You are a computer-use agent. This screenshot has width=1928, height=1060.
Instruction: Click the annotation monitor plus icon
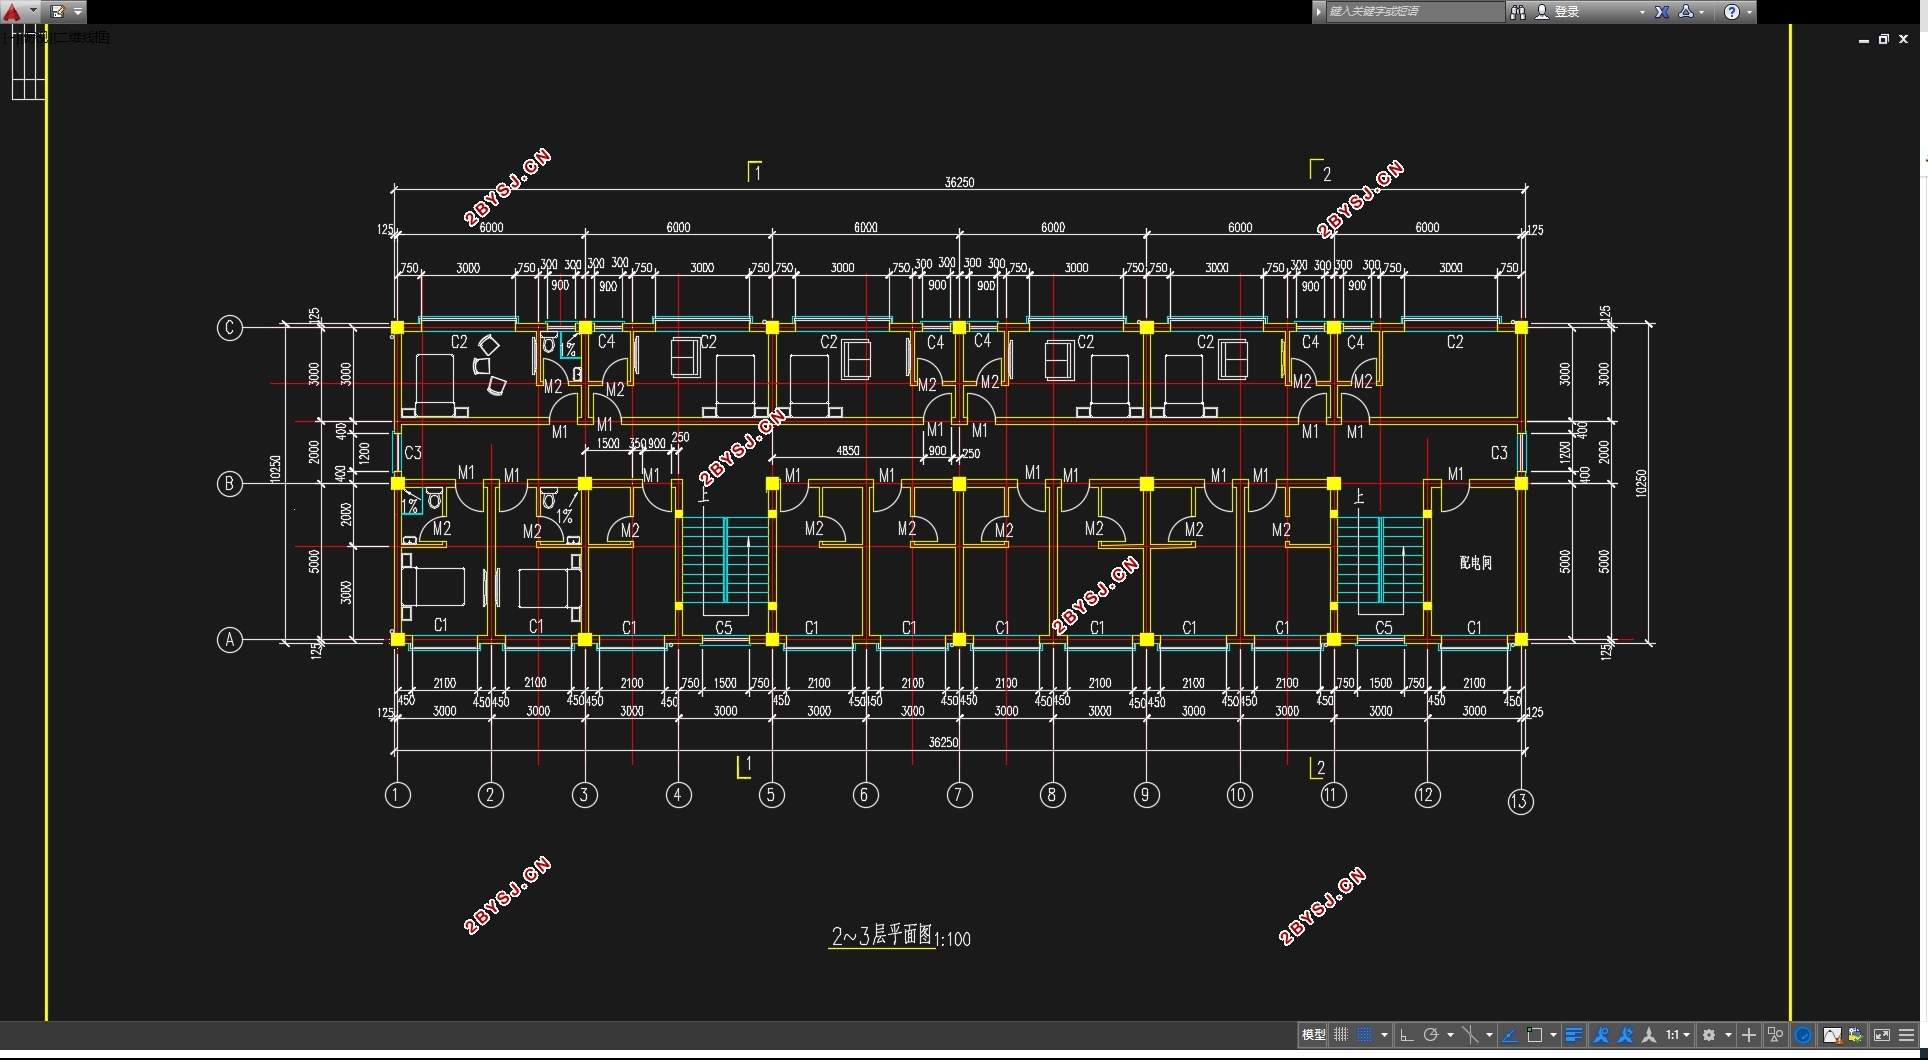pos(1749,1035)
